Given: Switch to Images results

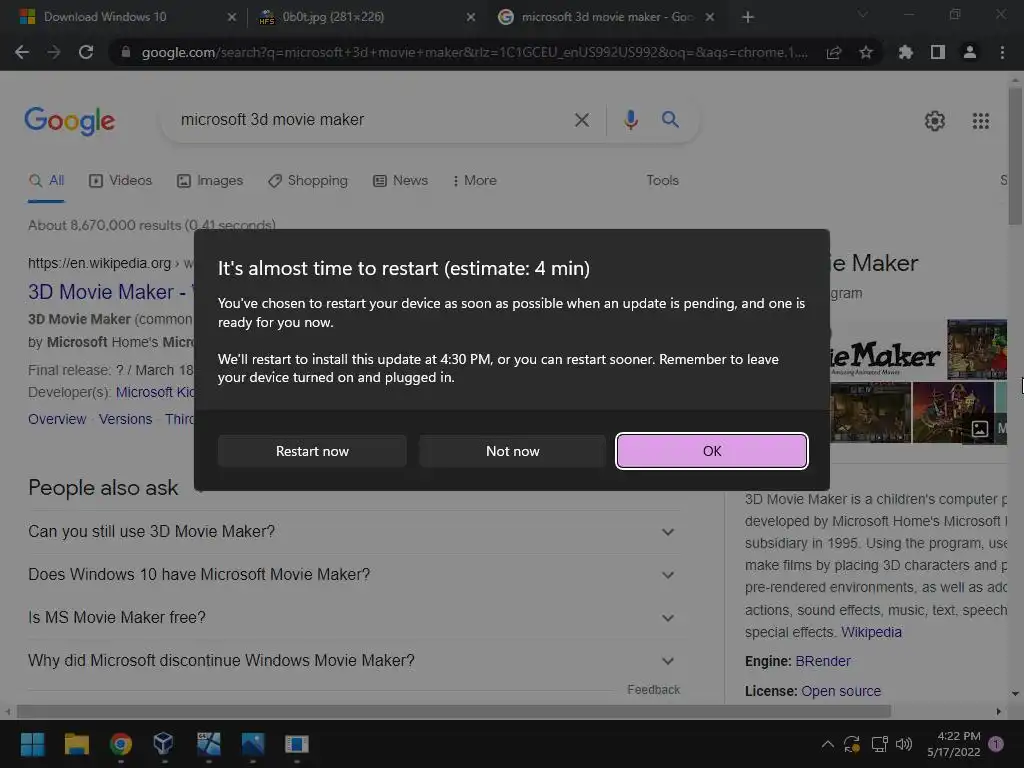Looking at the screenshot, I should point(210,180).
